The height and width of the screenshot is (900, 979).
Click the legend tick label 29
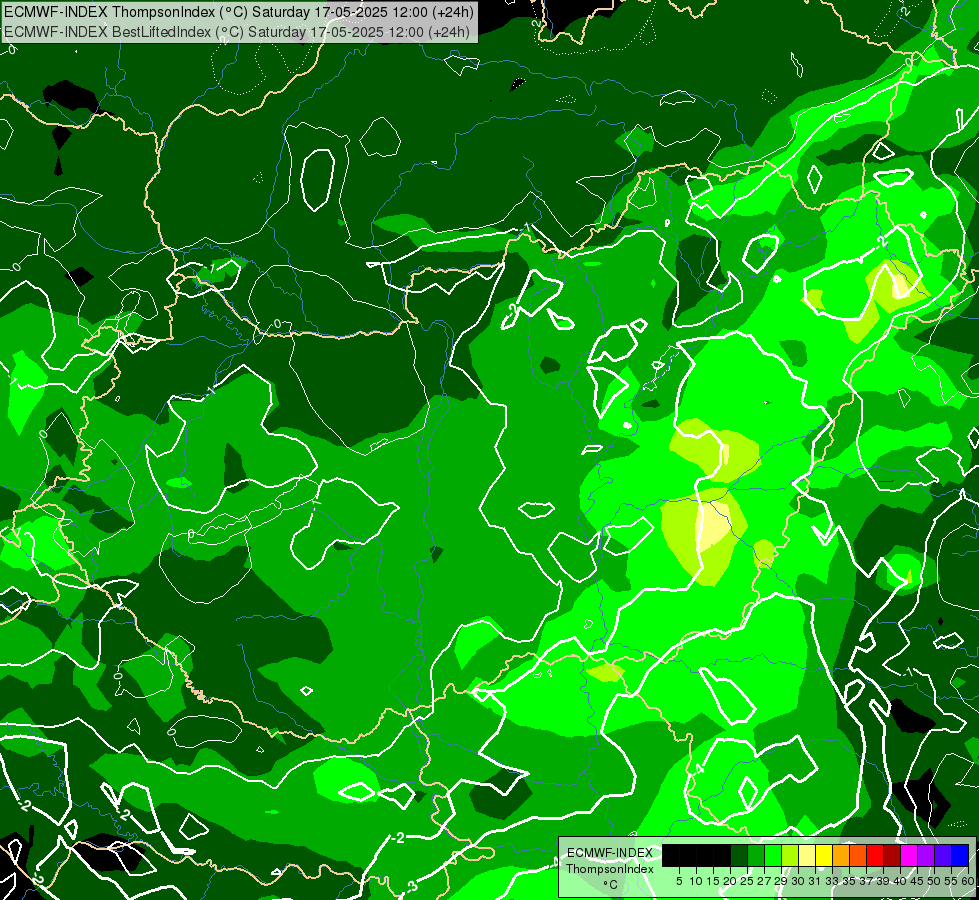[781, 881]
